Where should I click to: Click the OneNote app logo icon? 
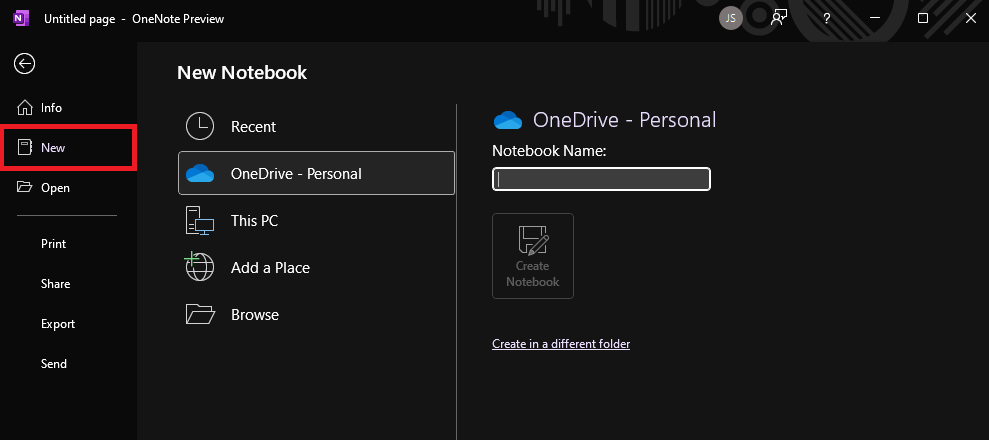20,18
